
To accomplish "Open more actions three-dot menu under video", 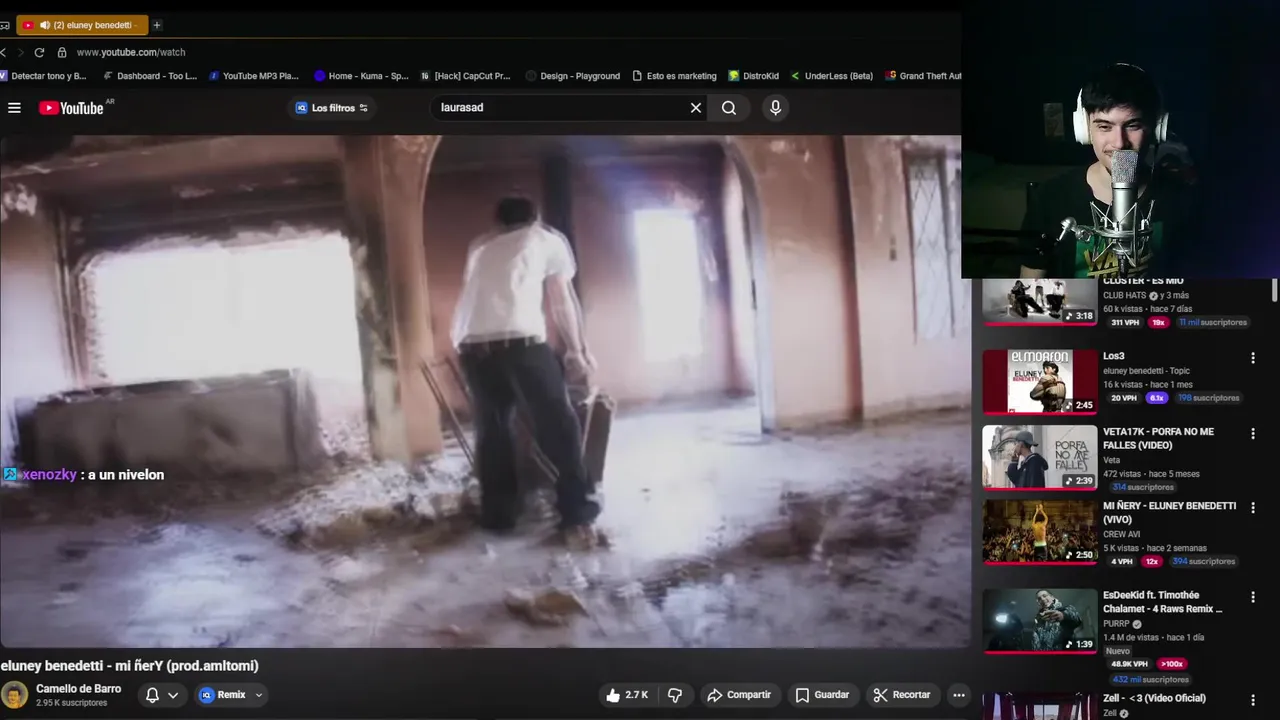I will coord(959,695).
